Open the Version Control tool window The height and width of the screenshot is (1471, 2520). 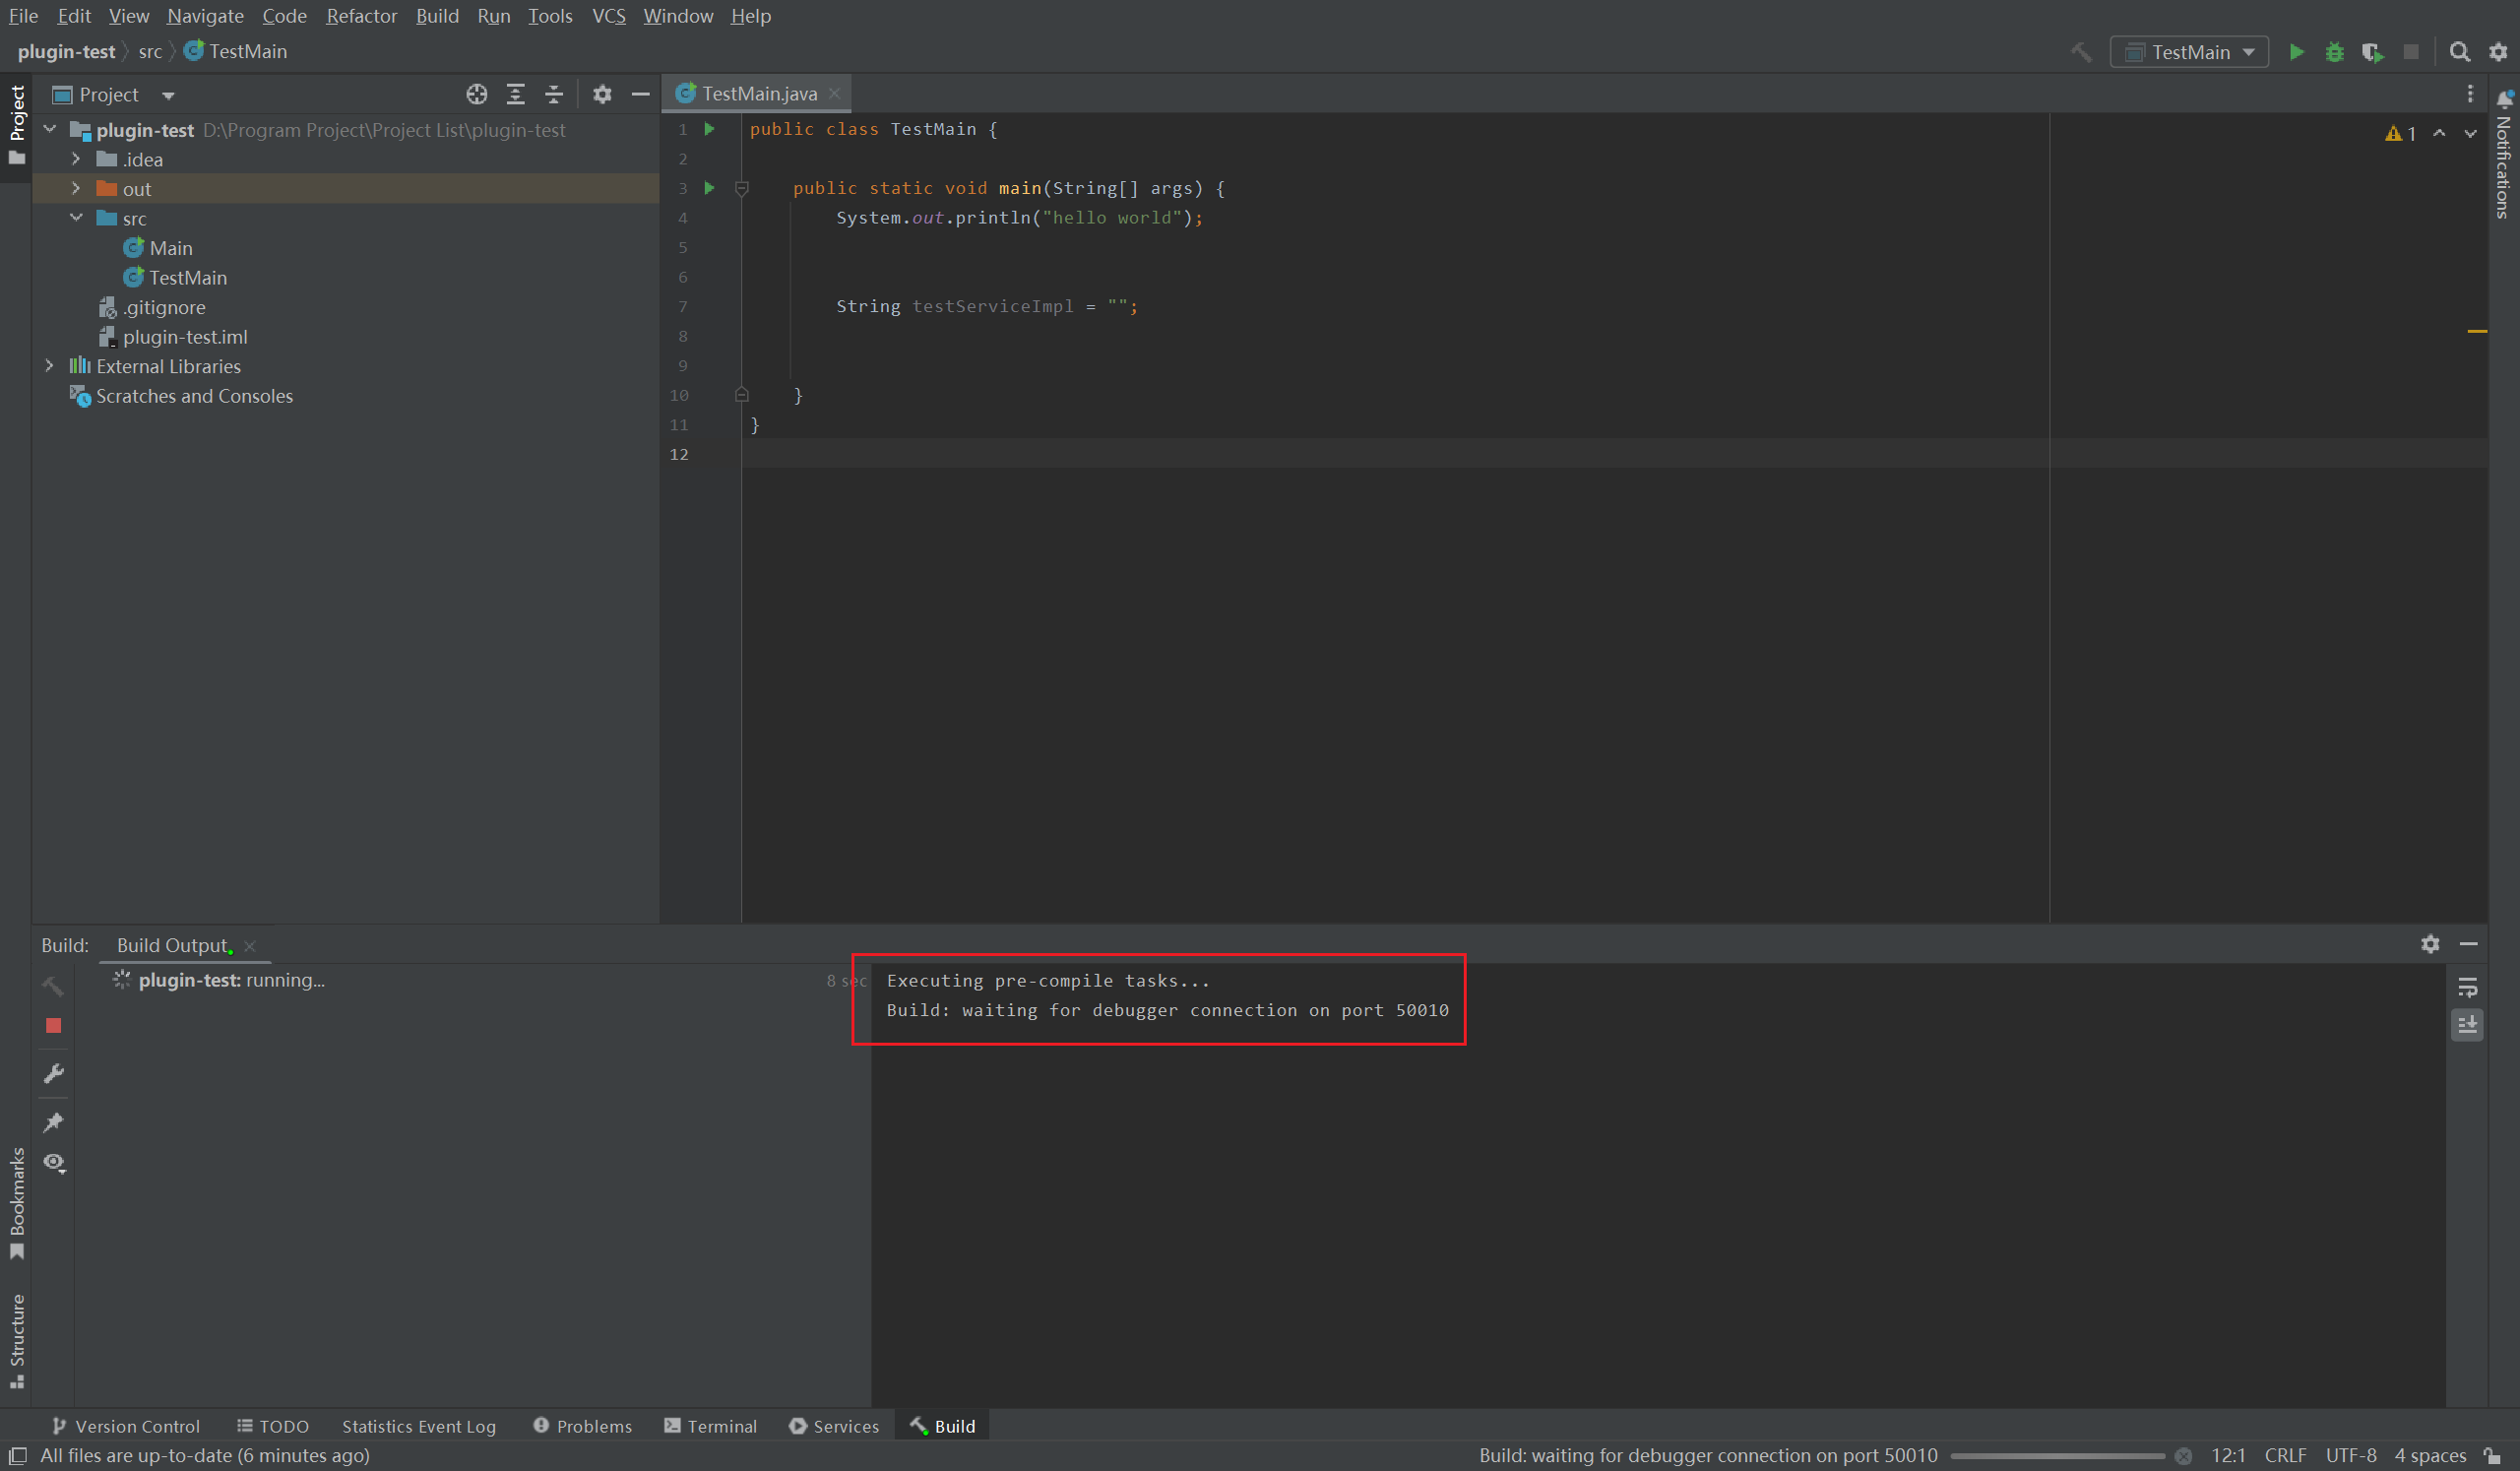[x=136, y=1426]
